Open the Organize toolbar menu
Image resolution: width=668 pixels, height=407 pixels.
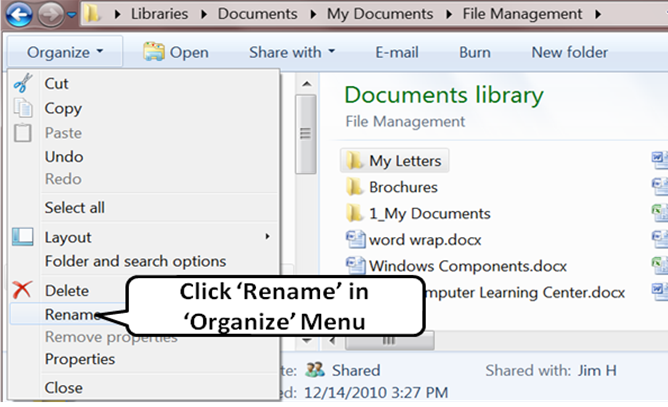click(x=65, y=52)
